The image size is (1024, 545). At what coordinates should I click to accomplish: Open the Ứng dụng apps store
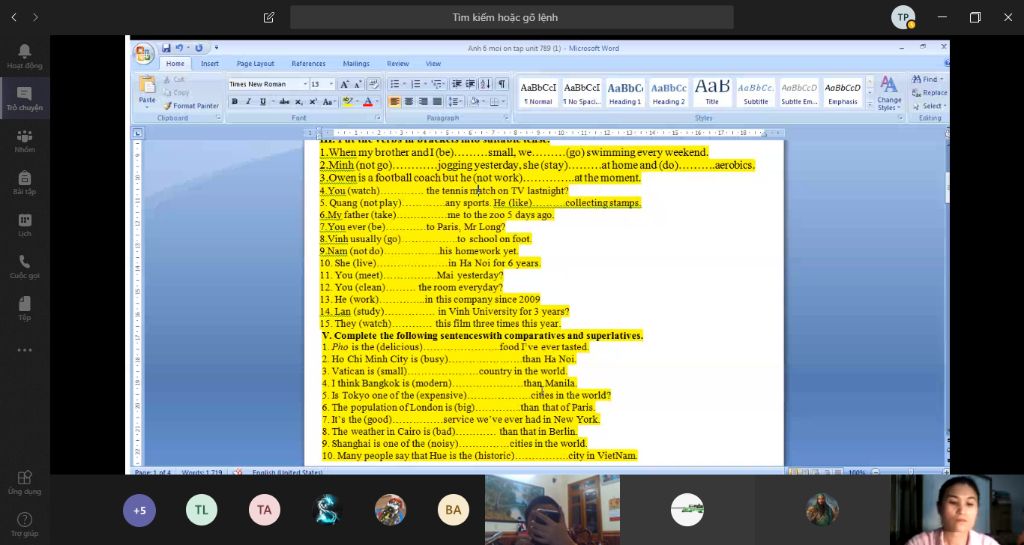(x=24, y=482)
